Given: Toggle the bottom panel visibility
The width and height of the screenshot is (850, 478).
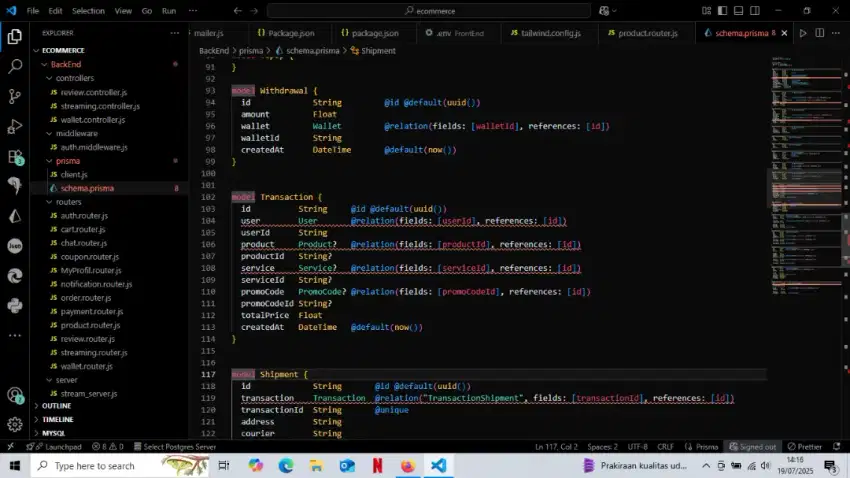Looking at the screenshot, I should click(738, 10).
